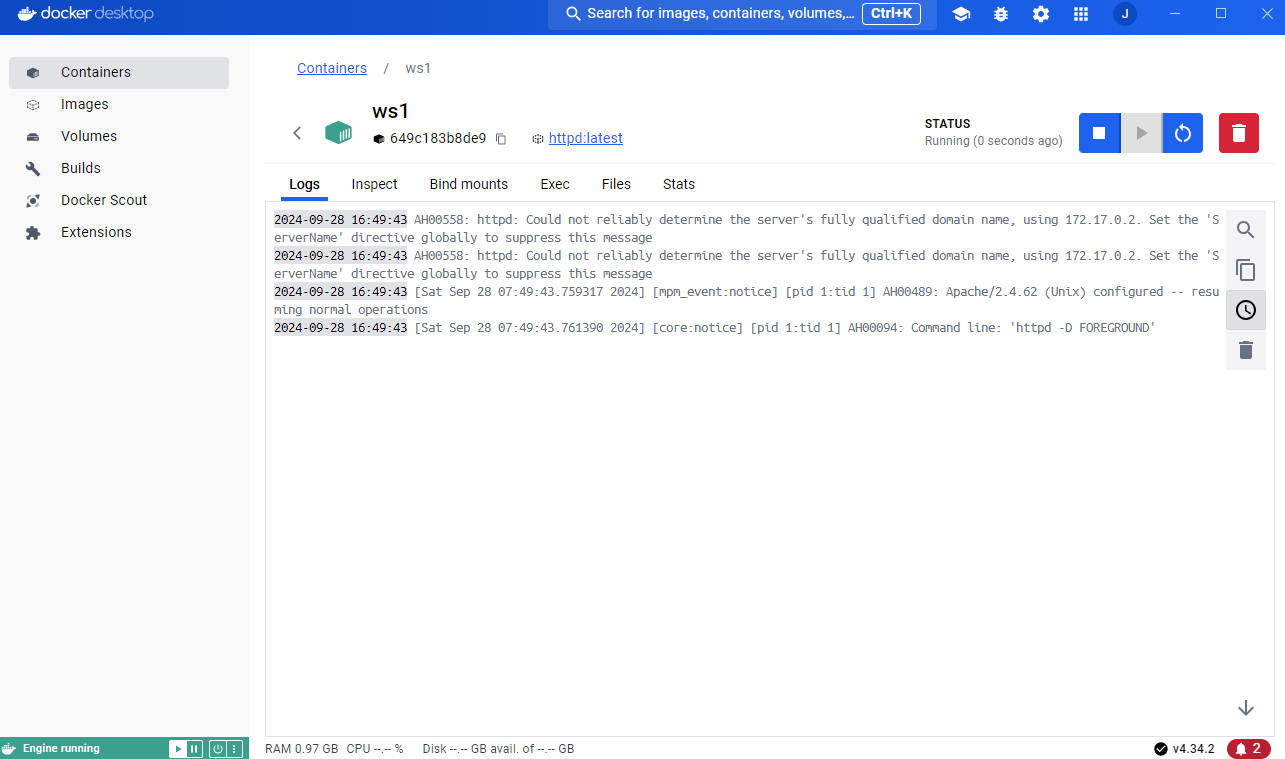Click the 'httpd -D FOREGROUND' log line
Image resolution: width=1285 pixels, height=759 pixels.
[x=715, y=328]
